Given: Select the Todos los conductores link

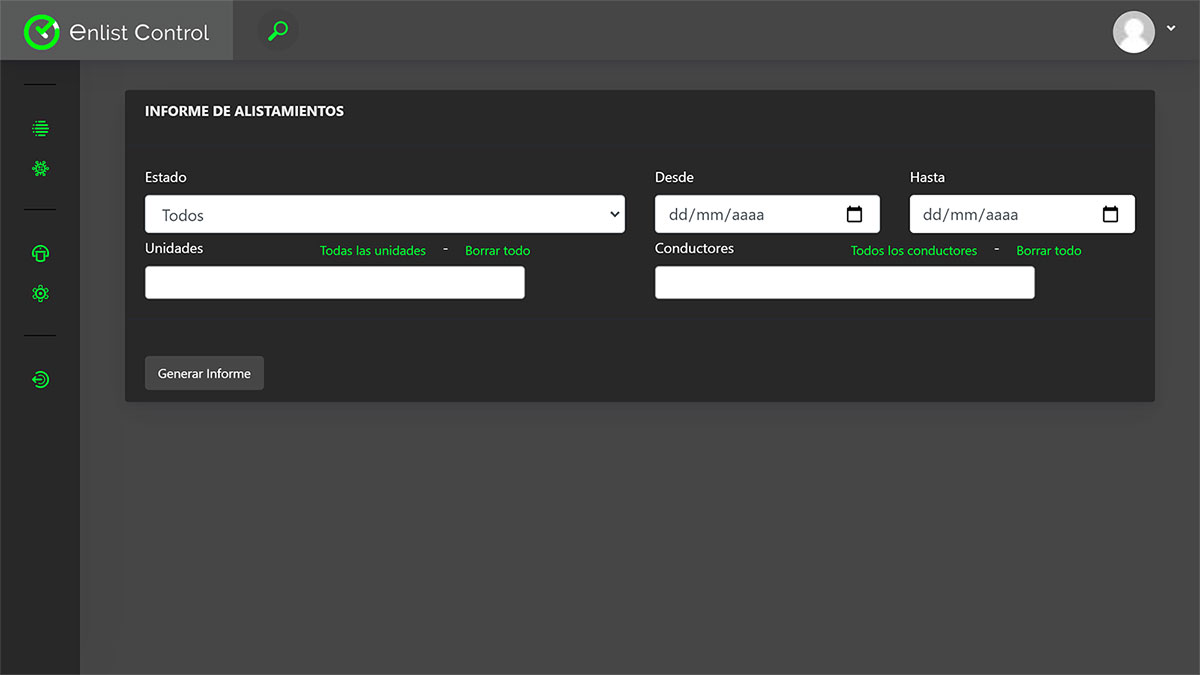Looking at the screenshot, I should coord(913,251).
